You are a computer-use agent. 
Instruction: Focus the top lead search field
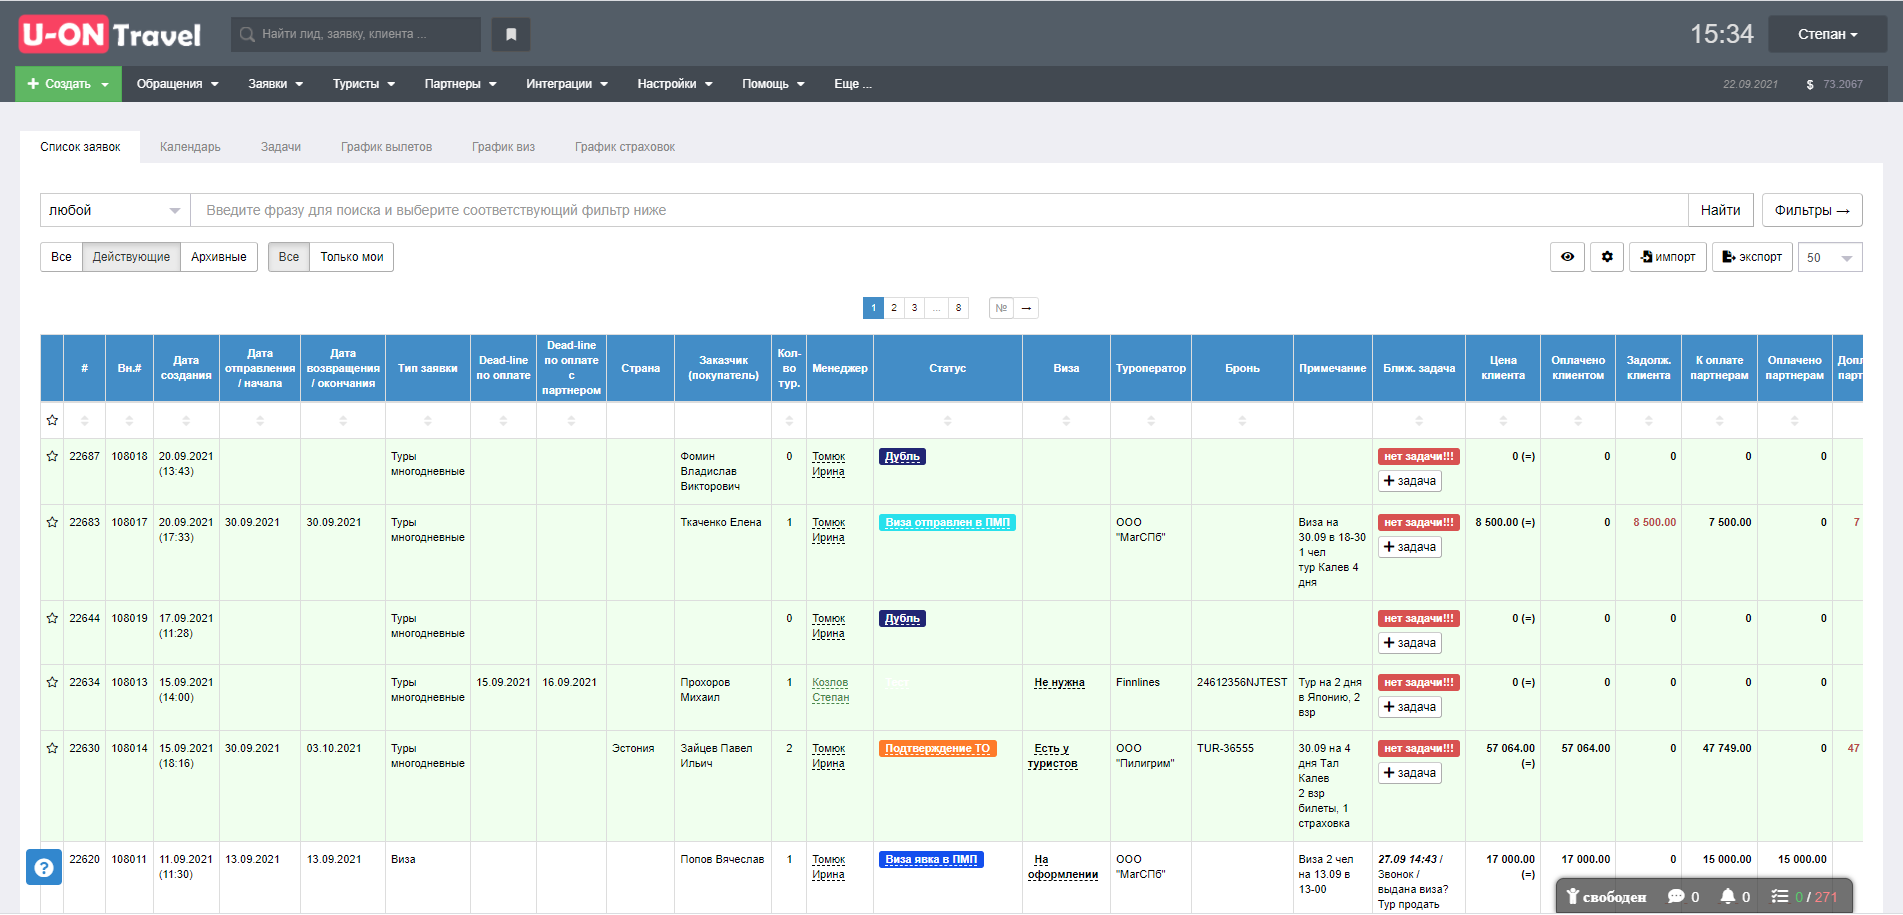pos(356,34)
